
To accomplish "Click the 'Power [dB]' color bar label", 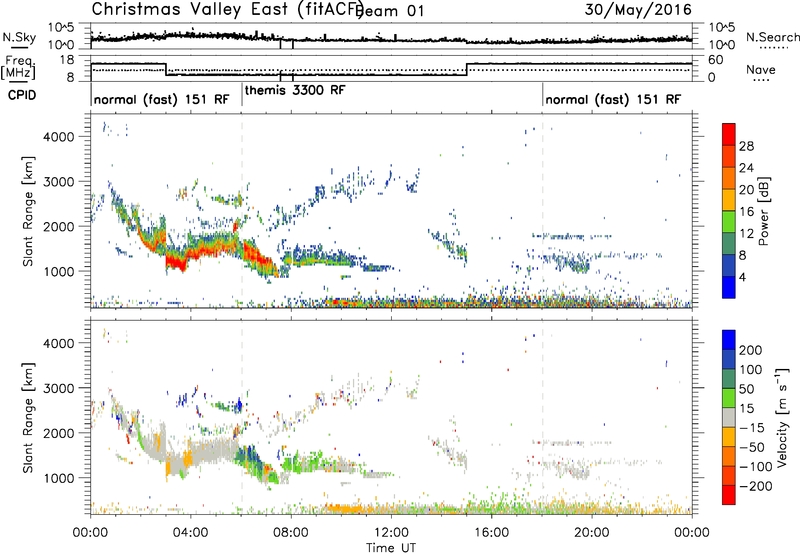I will [763, 211].
